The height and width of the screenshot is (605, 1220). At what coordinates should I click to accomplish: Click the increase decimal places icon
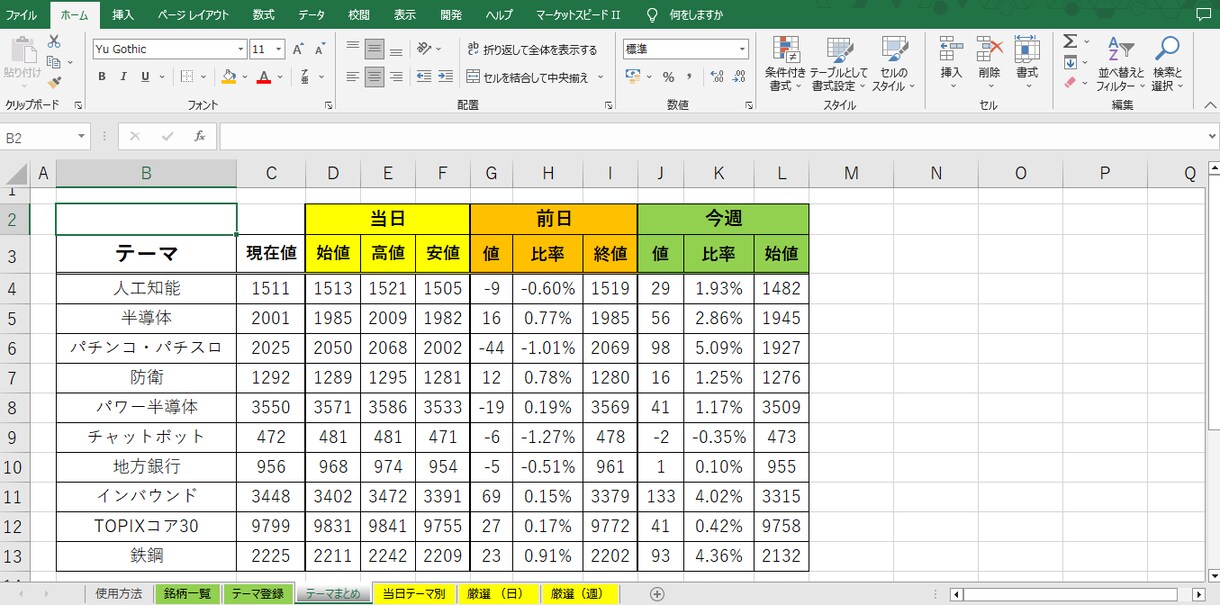click(x=717, y=77)
